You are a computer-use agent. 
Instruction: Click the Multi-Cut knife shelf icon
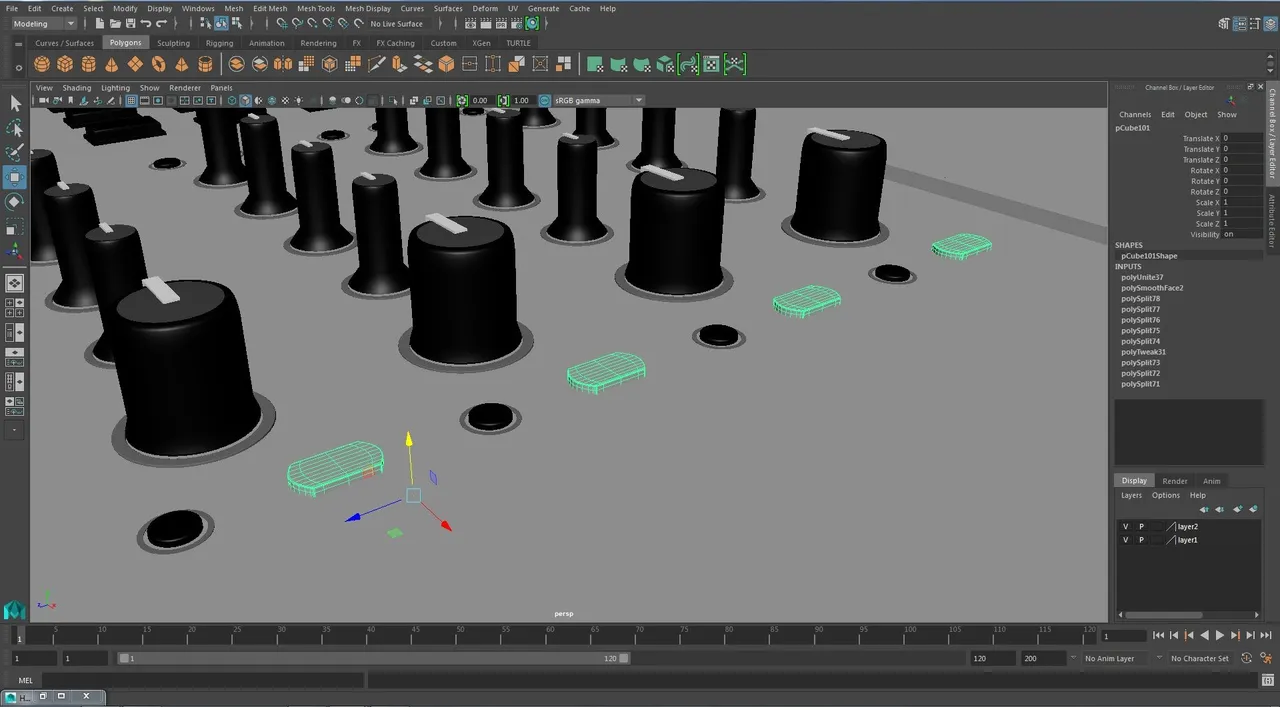click(x=377, y=64)
